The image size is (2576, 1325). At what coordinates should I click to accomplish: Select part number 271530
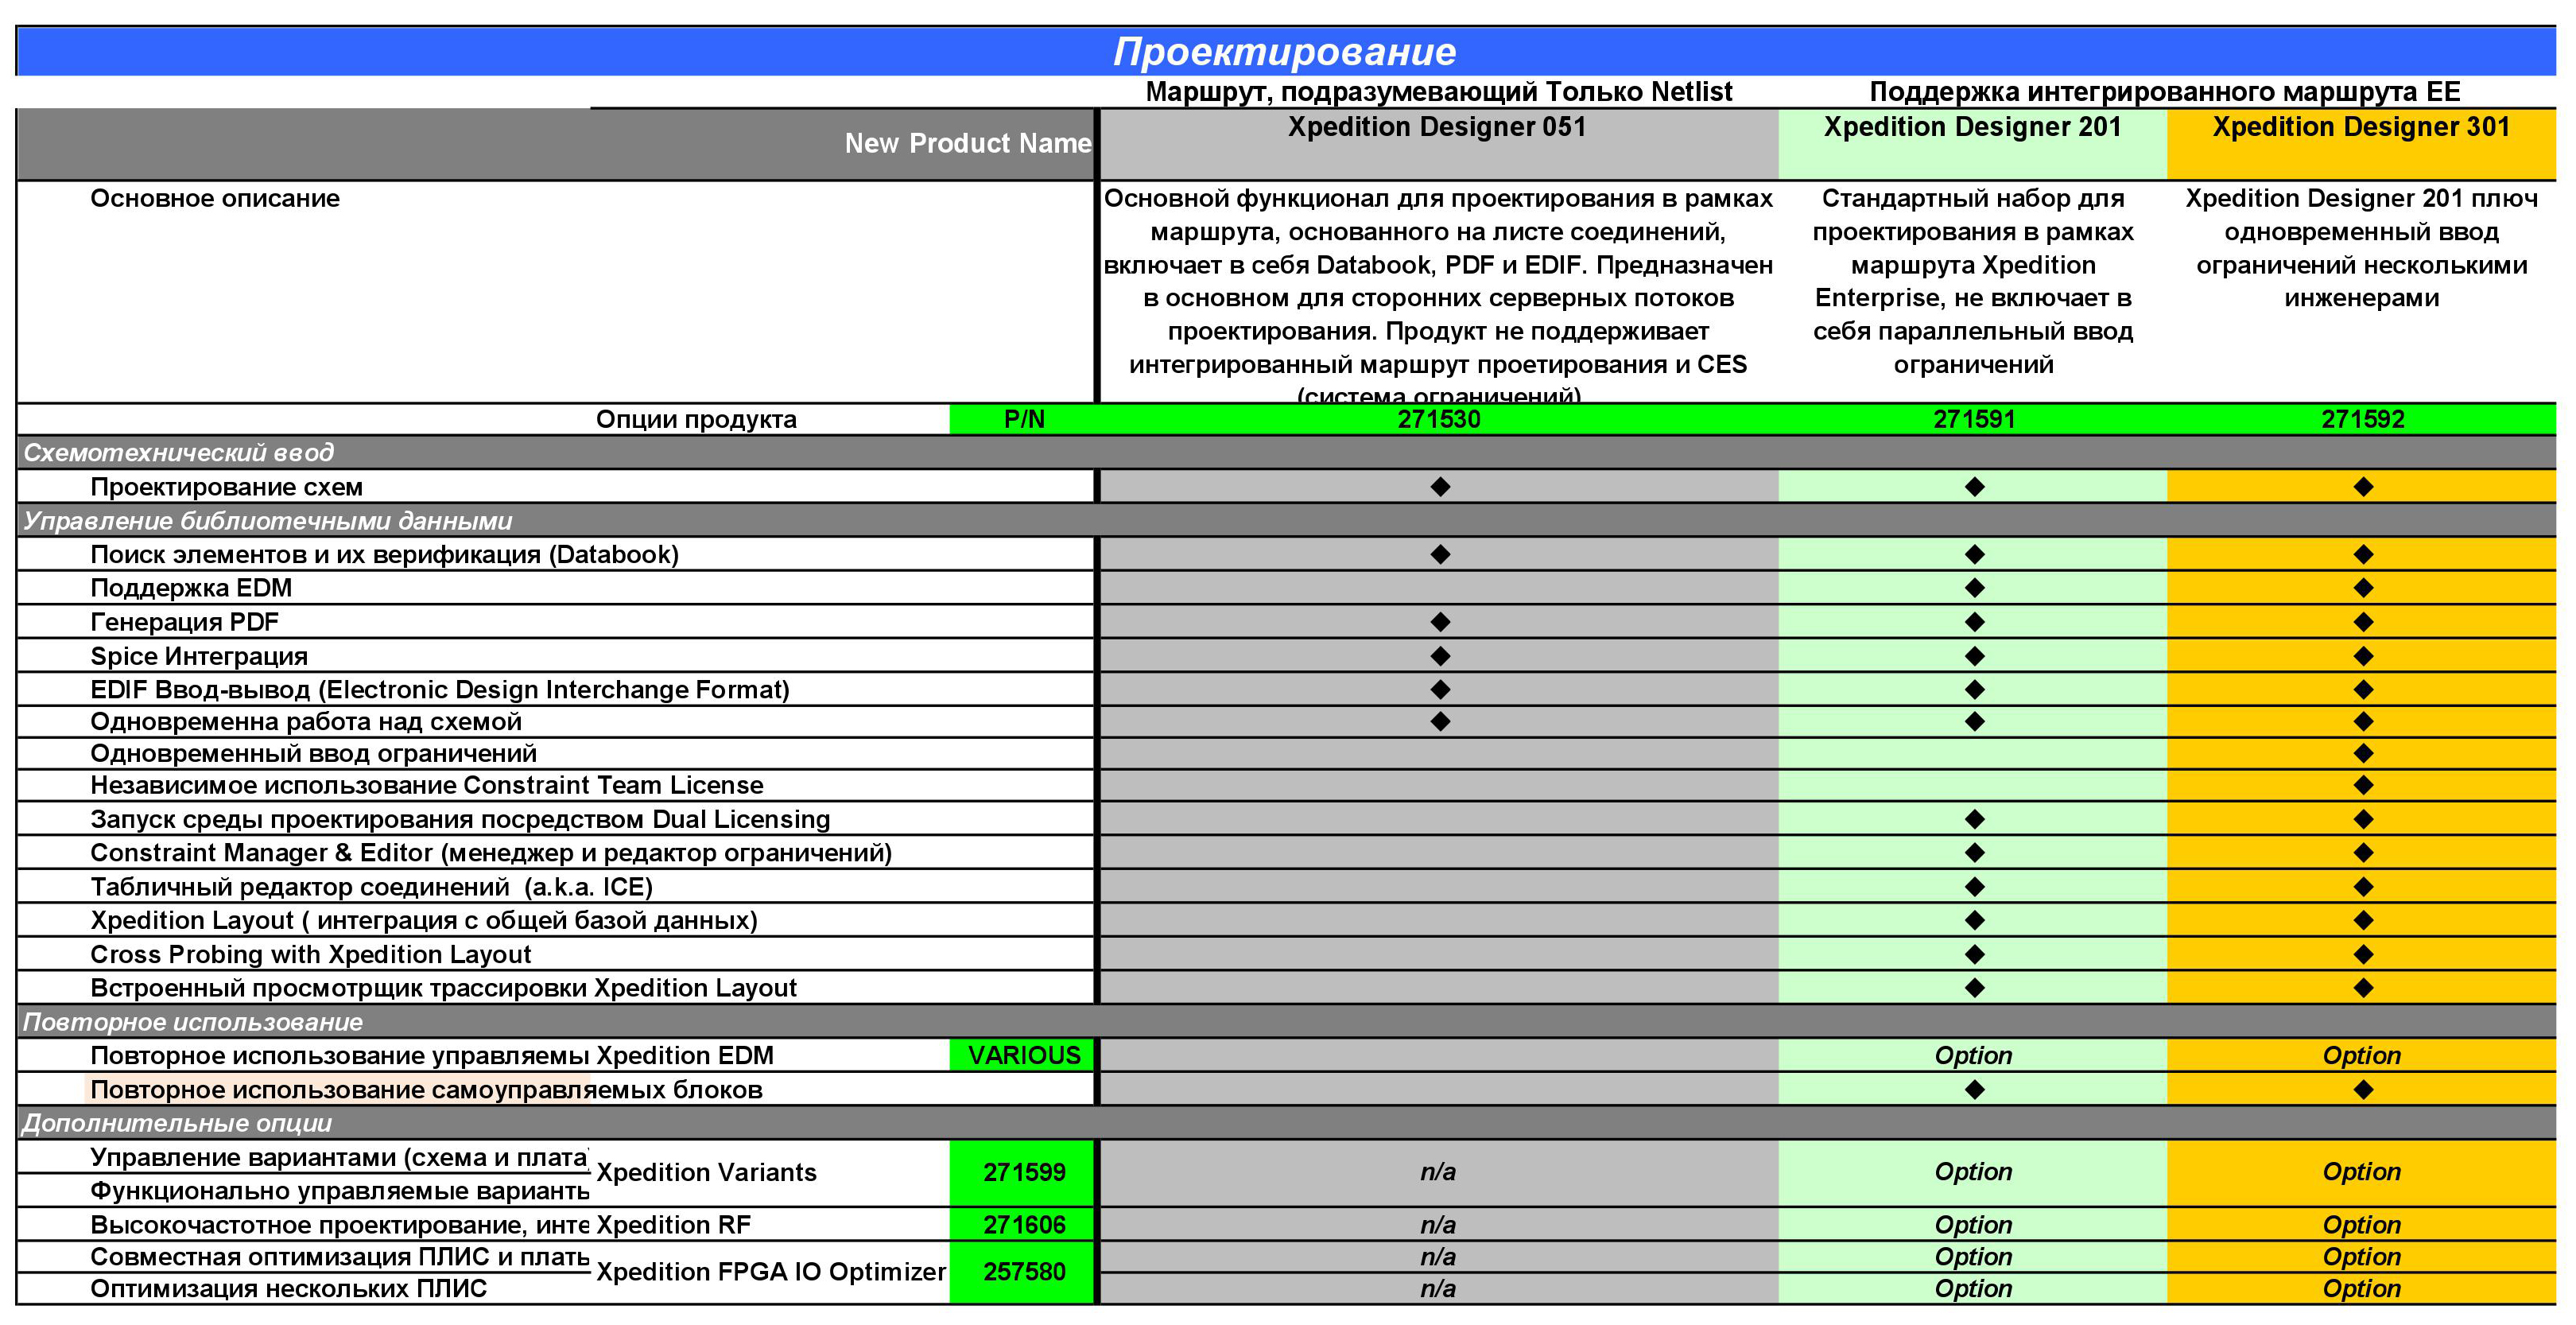click(x=1438, y=419)
